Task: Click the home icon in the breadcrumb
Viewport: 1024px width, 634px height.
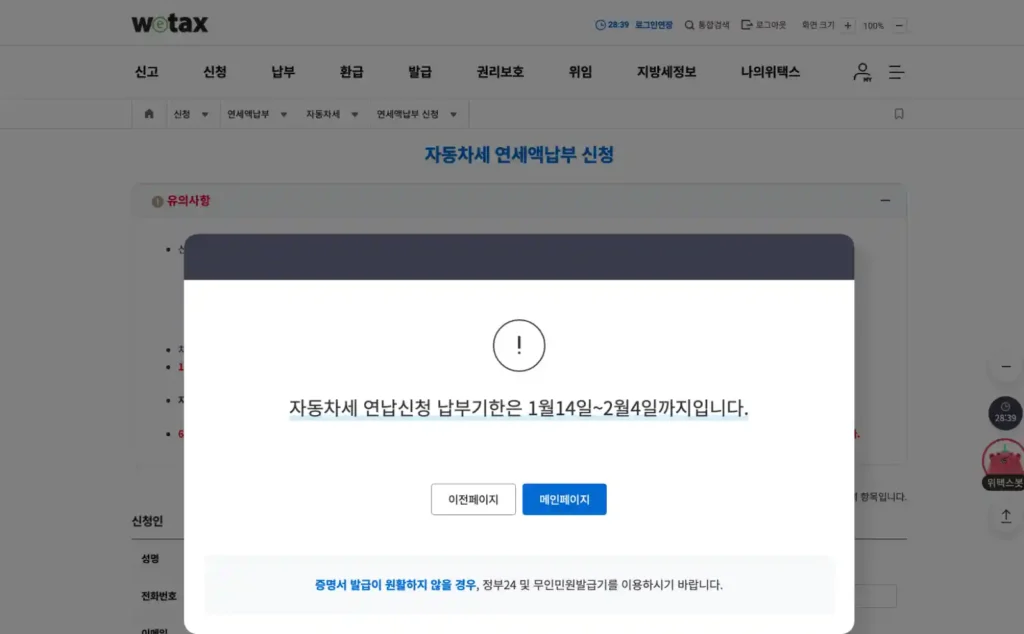Action: (x=148, y=113)
